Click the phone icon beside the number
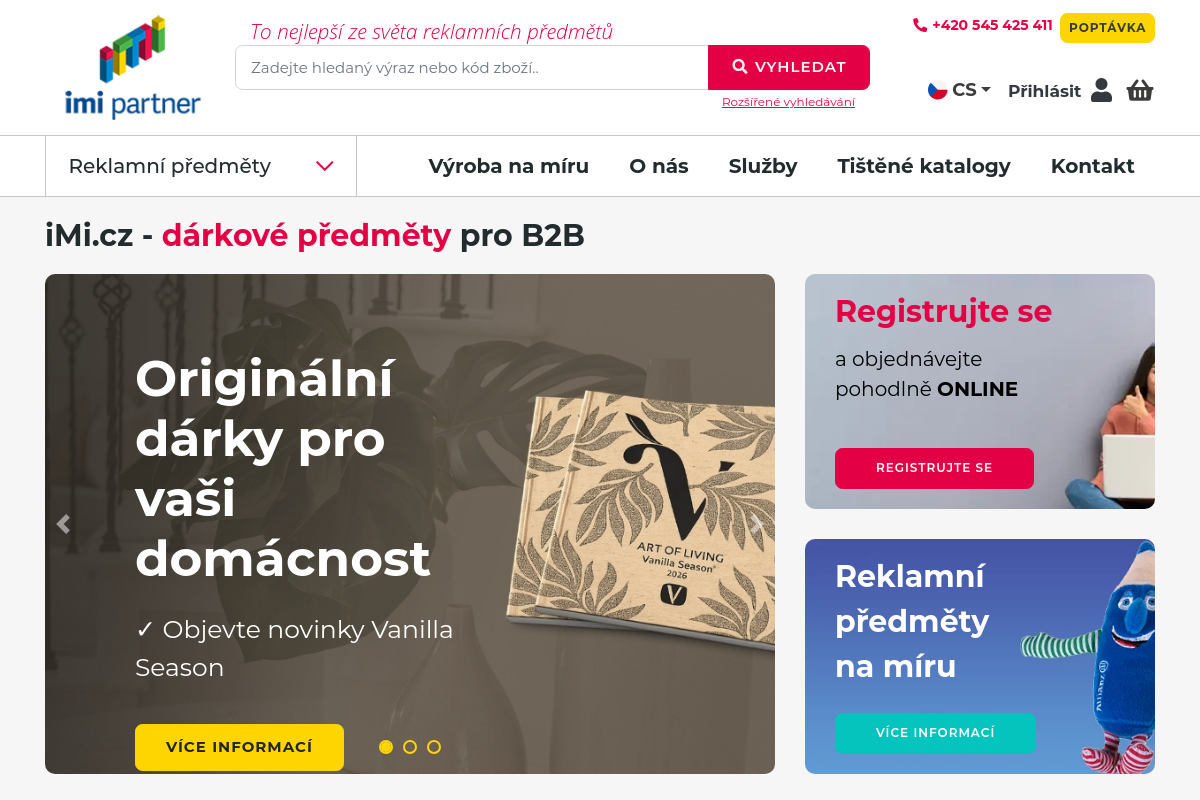1200x800 pixels. click(920, 25)
